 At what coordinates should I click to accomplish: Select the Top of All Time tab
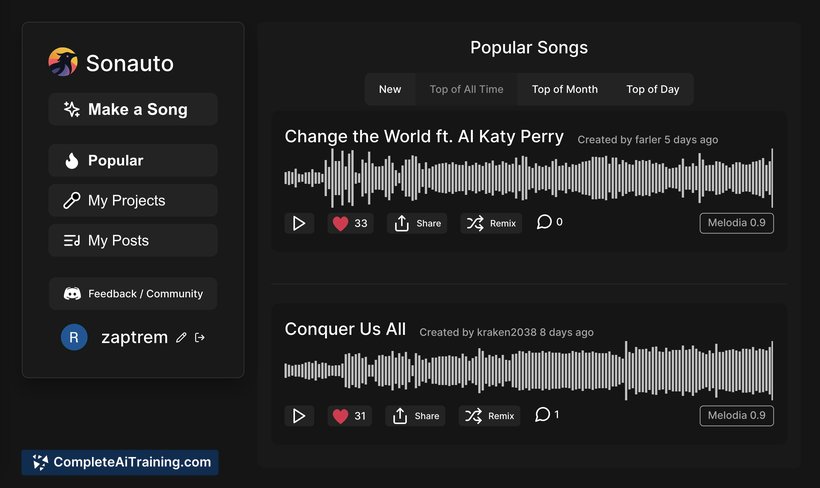pos(466,89)
